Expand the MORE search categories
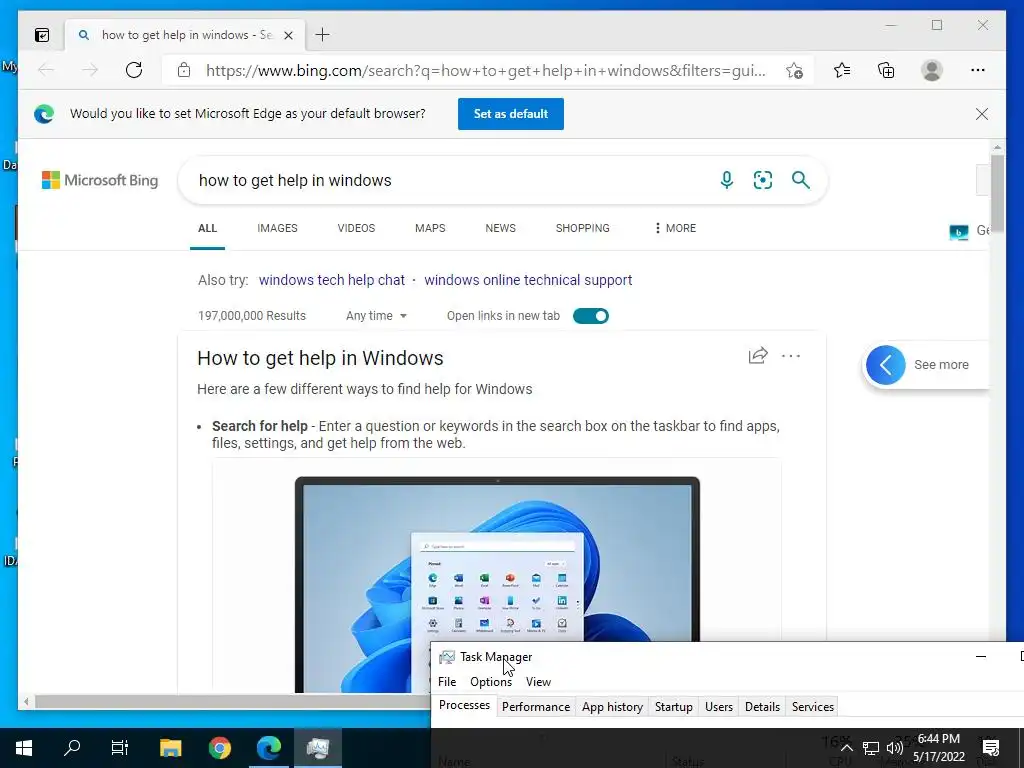Image resolution: width=1024 pixels, height=768 pixels. pyautogui.click(x=675, y=228)
